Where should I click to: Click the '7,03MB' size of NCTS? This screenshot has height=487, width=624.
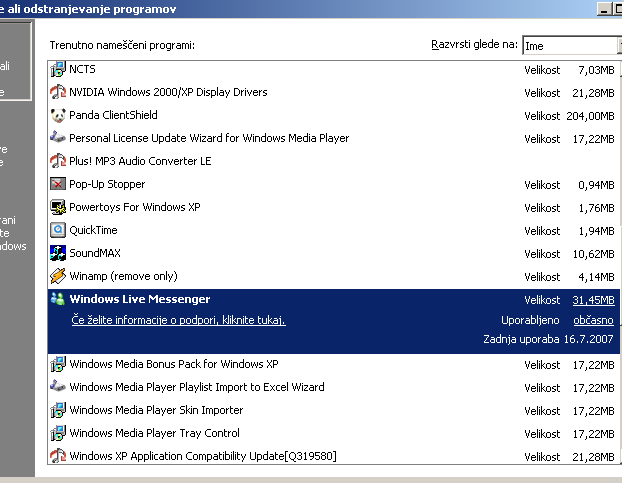tap(596, 70)
